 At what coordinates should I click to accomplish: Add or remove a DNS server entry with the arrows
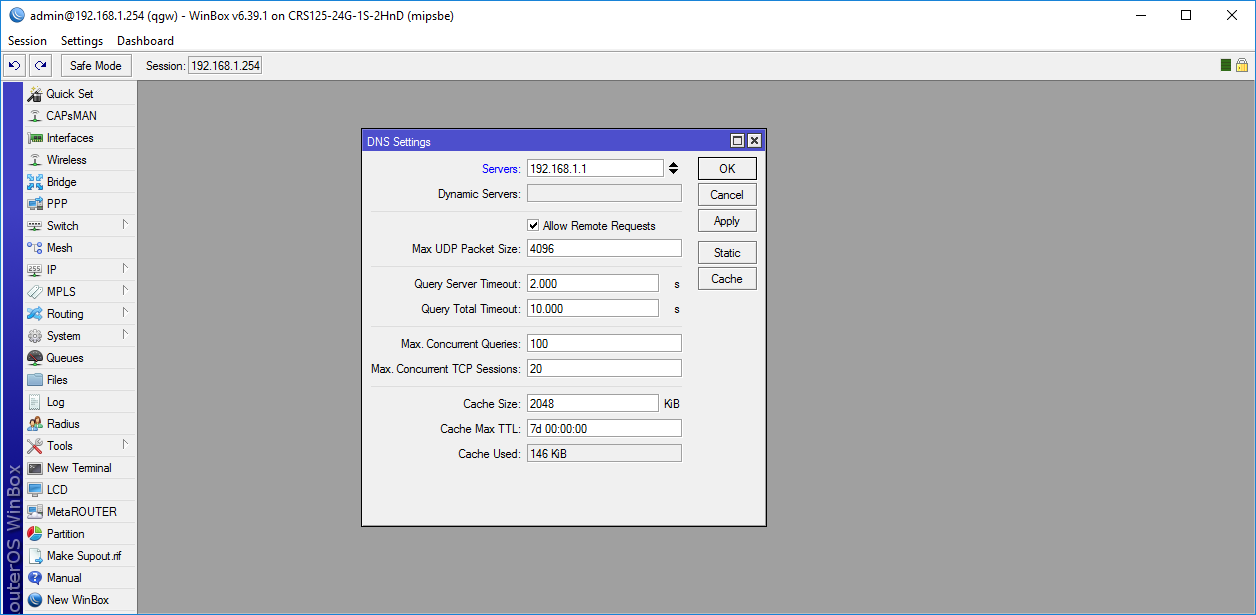[674, 169]
